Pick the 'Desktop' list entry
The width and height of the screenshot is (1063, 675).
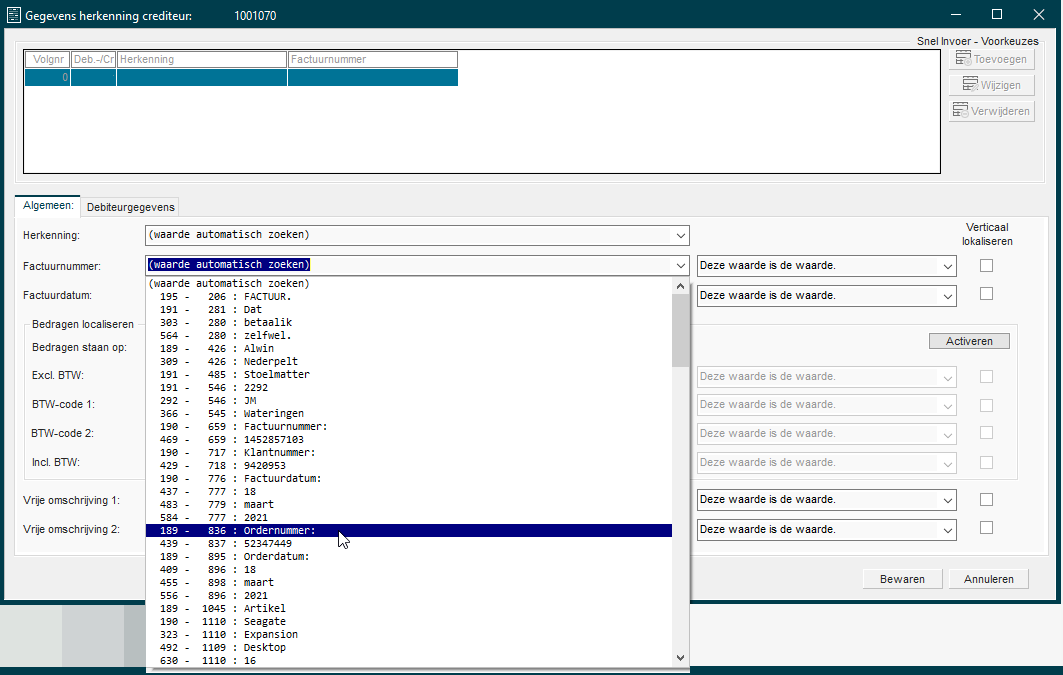(x=409, y=647)
